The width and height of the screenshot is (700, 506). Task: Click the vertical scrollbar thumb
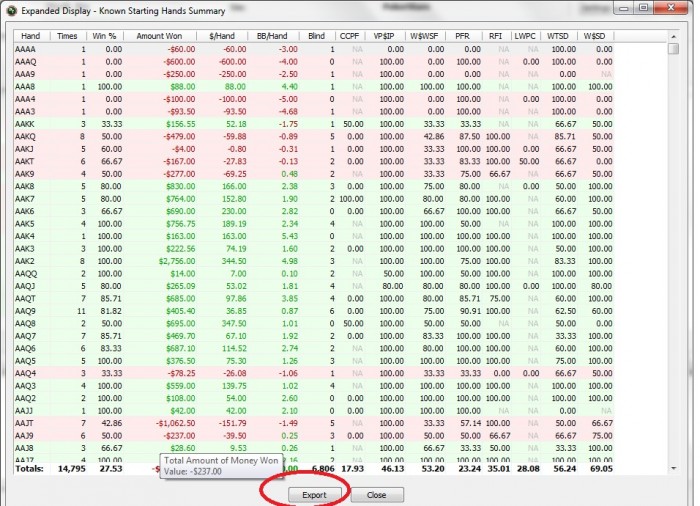674,49
